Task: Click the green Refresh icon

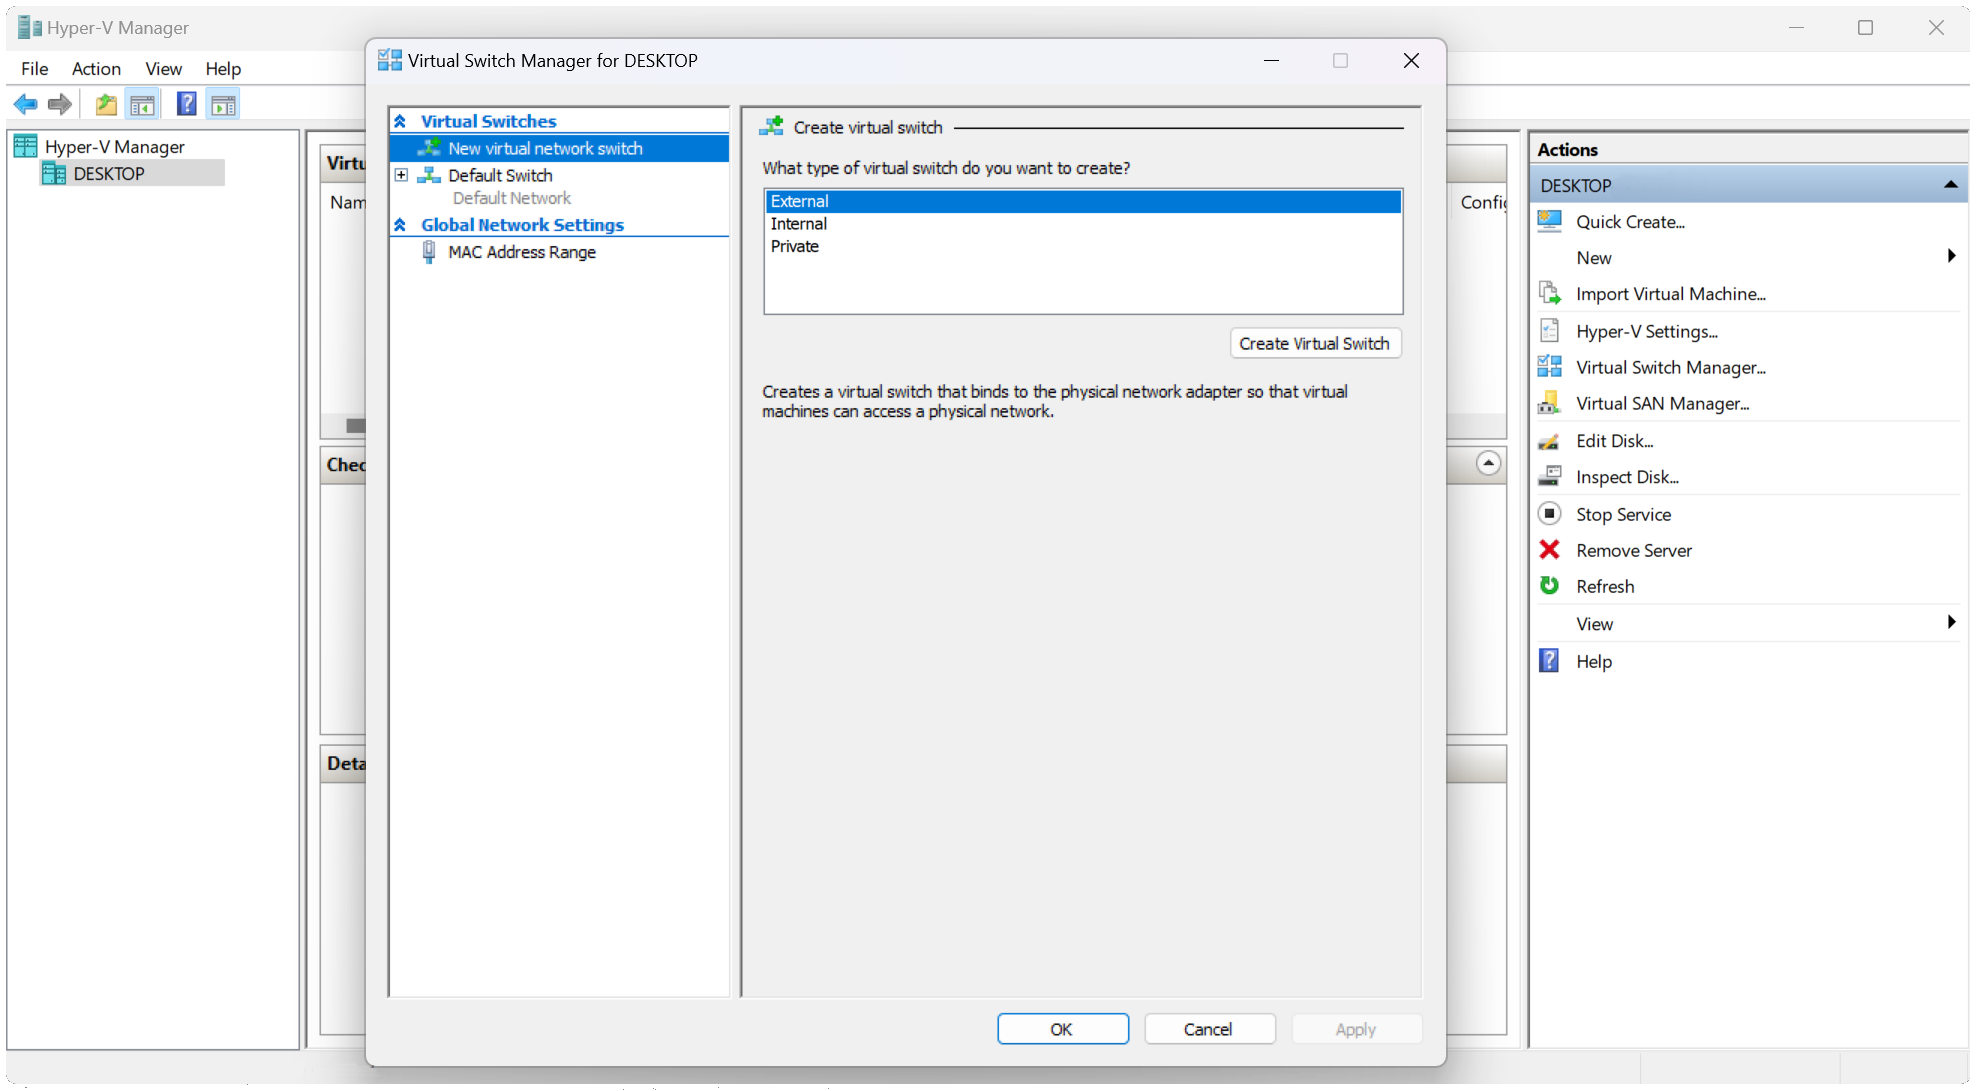Action: click(x=1549, y=586)
